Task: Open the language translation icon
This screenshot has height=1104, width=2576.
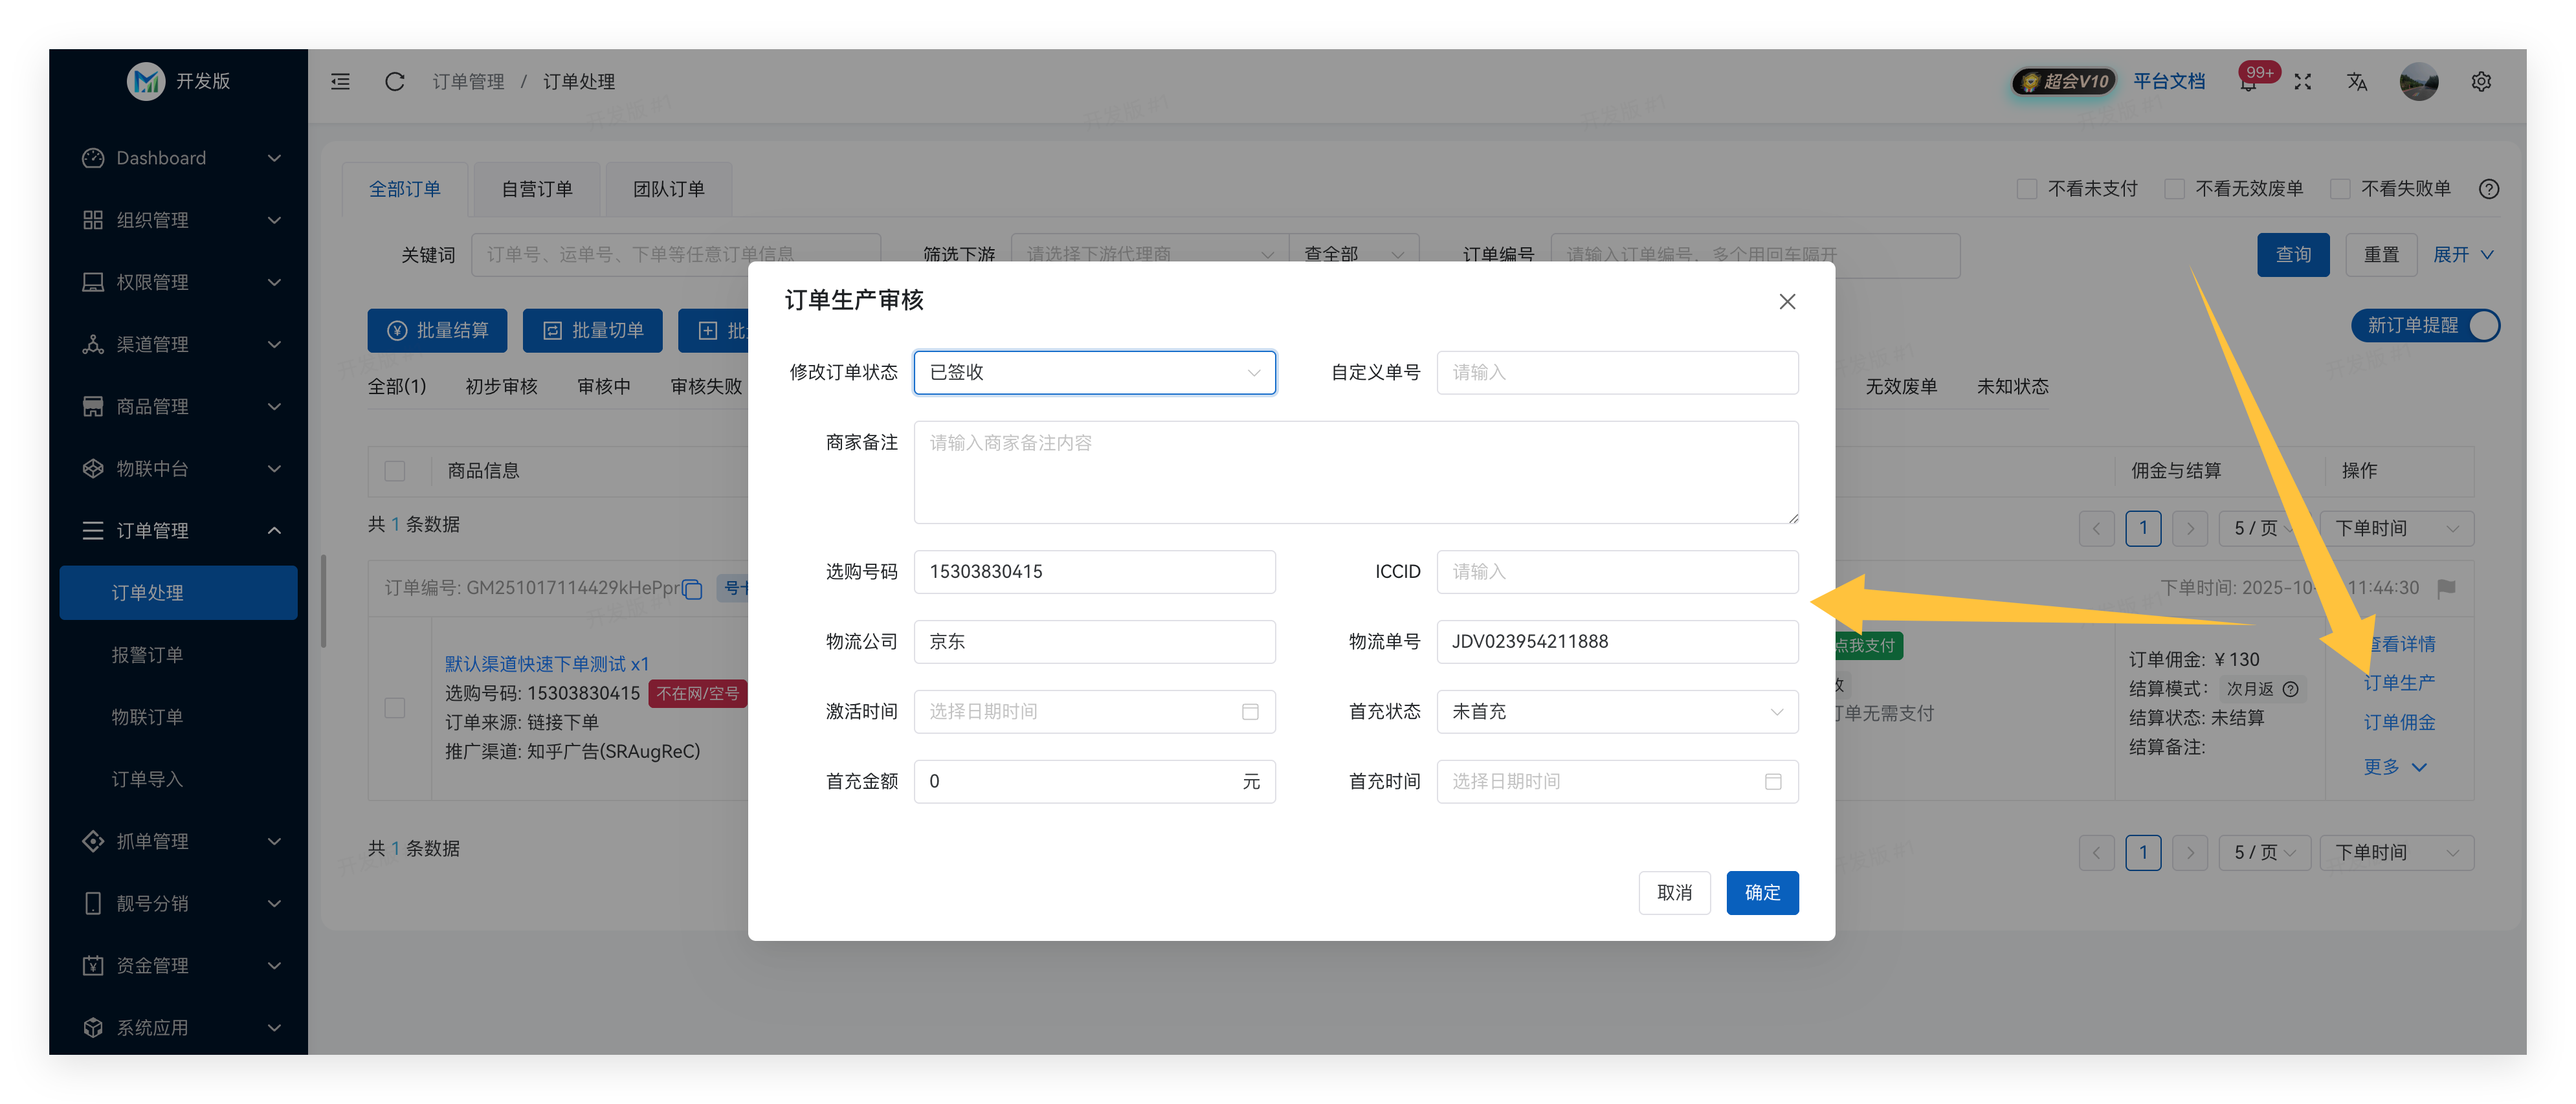Action: 2357,82
